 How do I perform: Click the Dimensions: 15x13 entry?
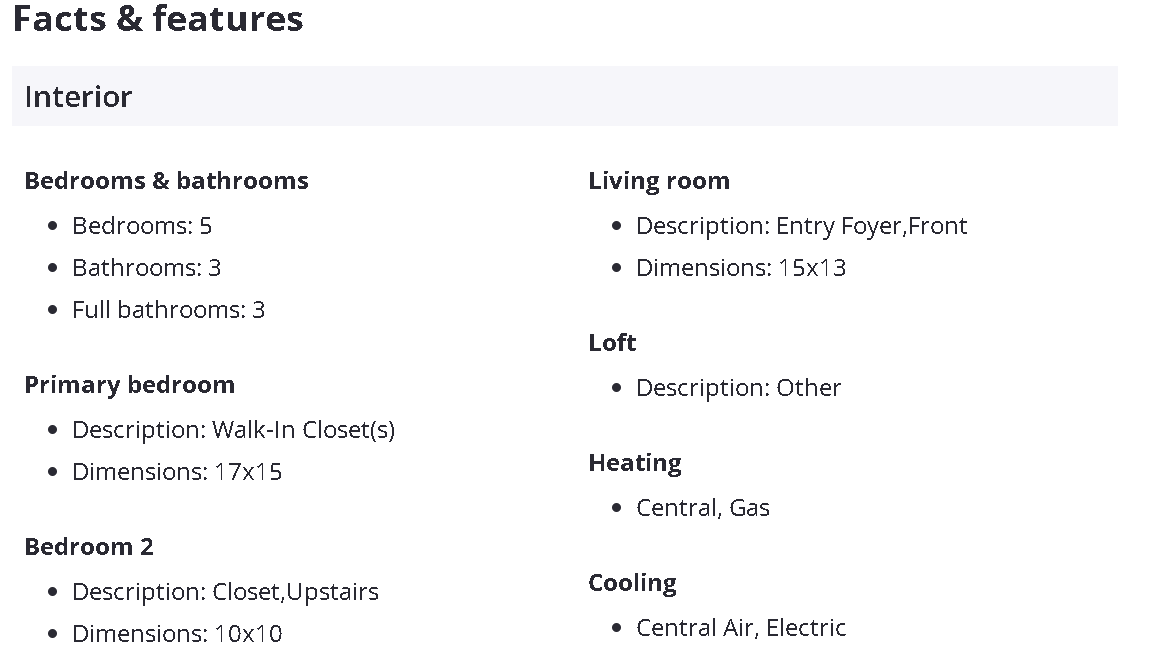(x=741, y=268)
